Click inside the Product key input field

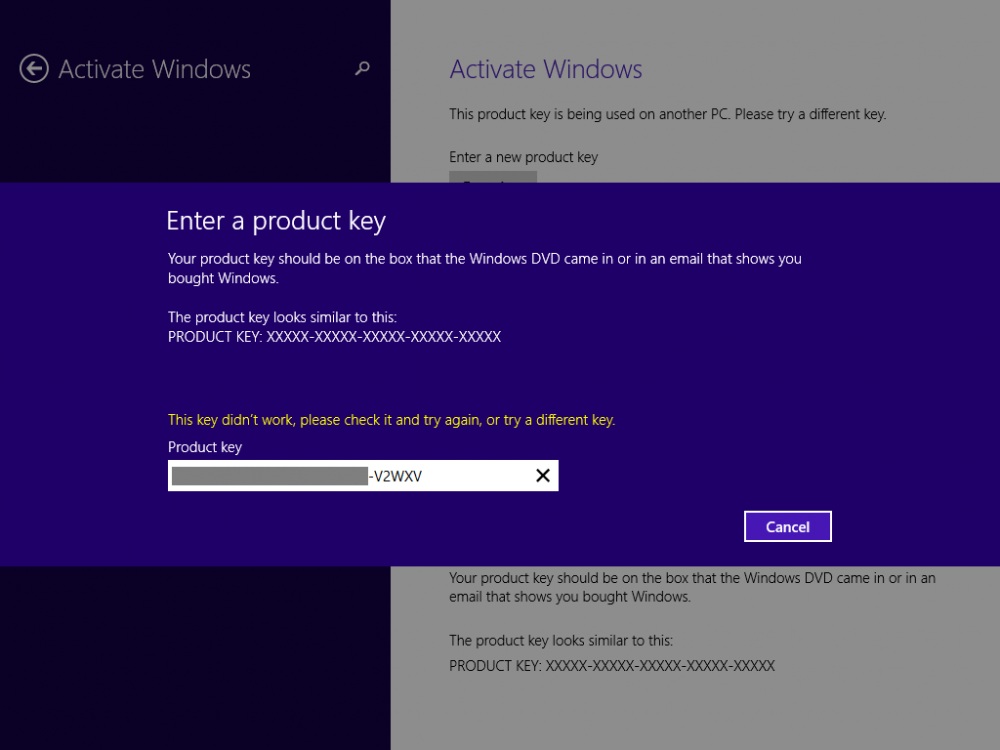363,476
